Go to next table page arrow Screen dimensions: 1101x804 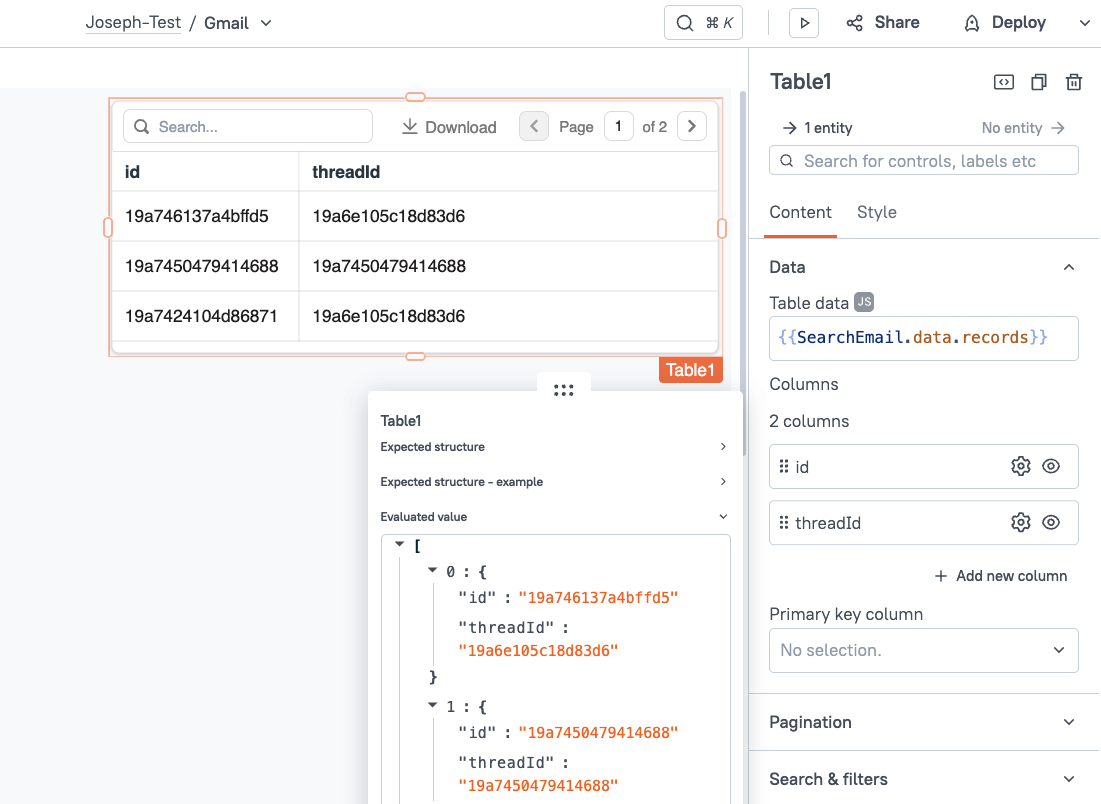coord(692,126)
